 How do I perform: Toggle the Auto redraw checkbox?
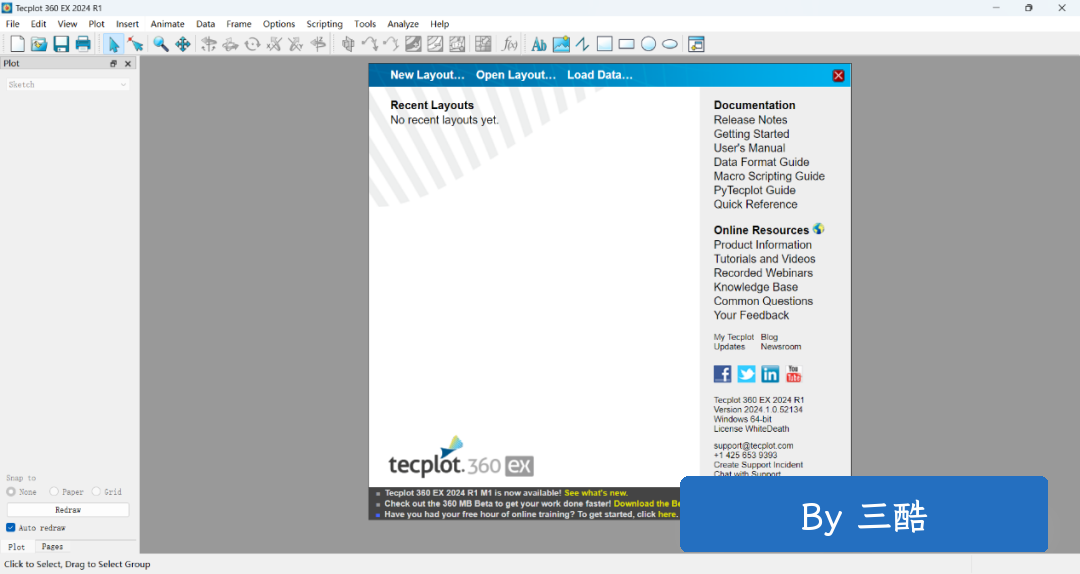(10, 528)
